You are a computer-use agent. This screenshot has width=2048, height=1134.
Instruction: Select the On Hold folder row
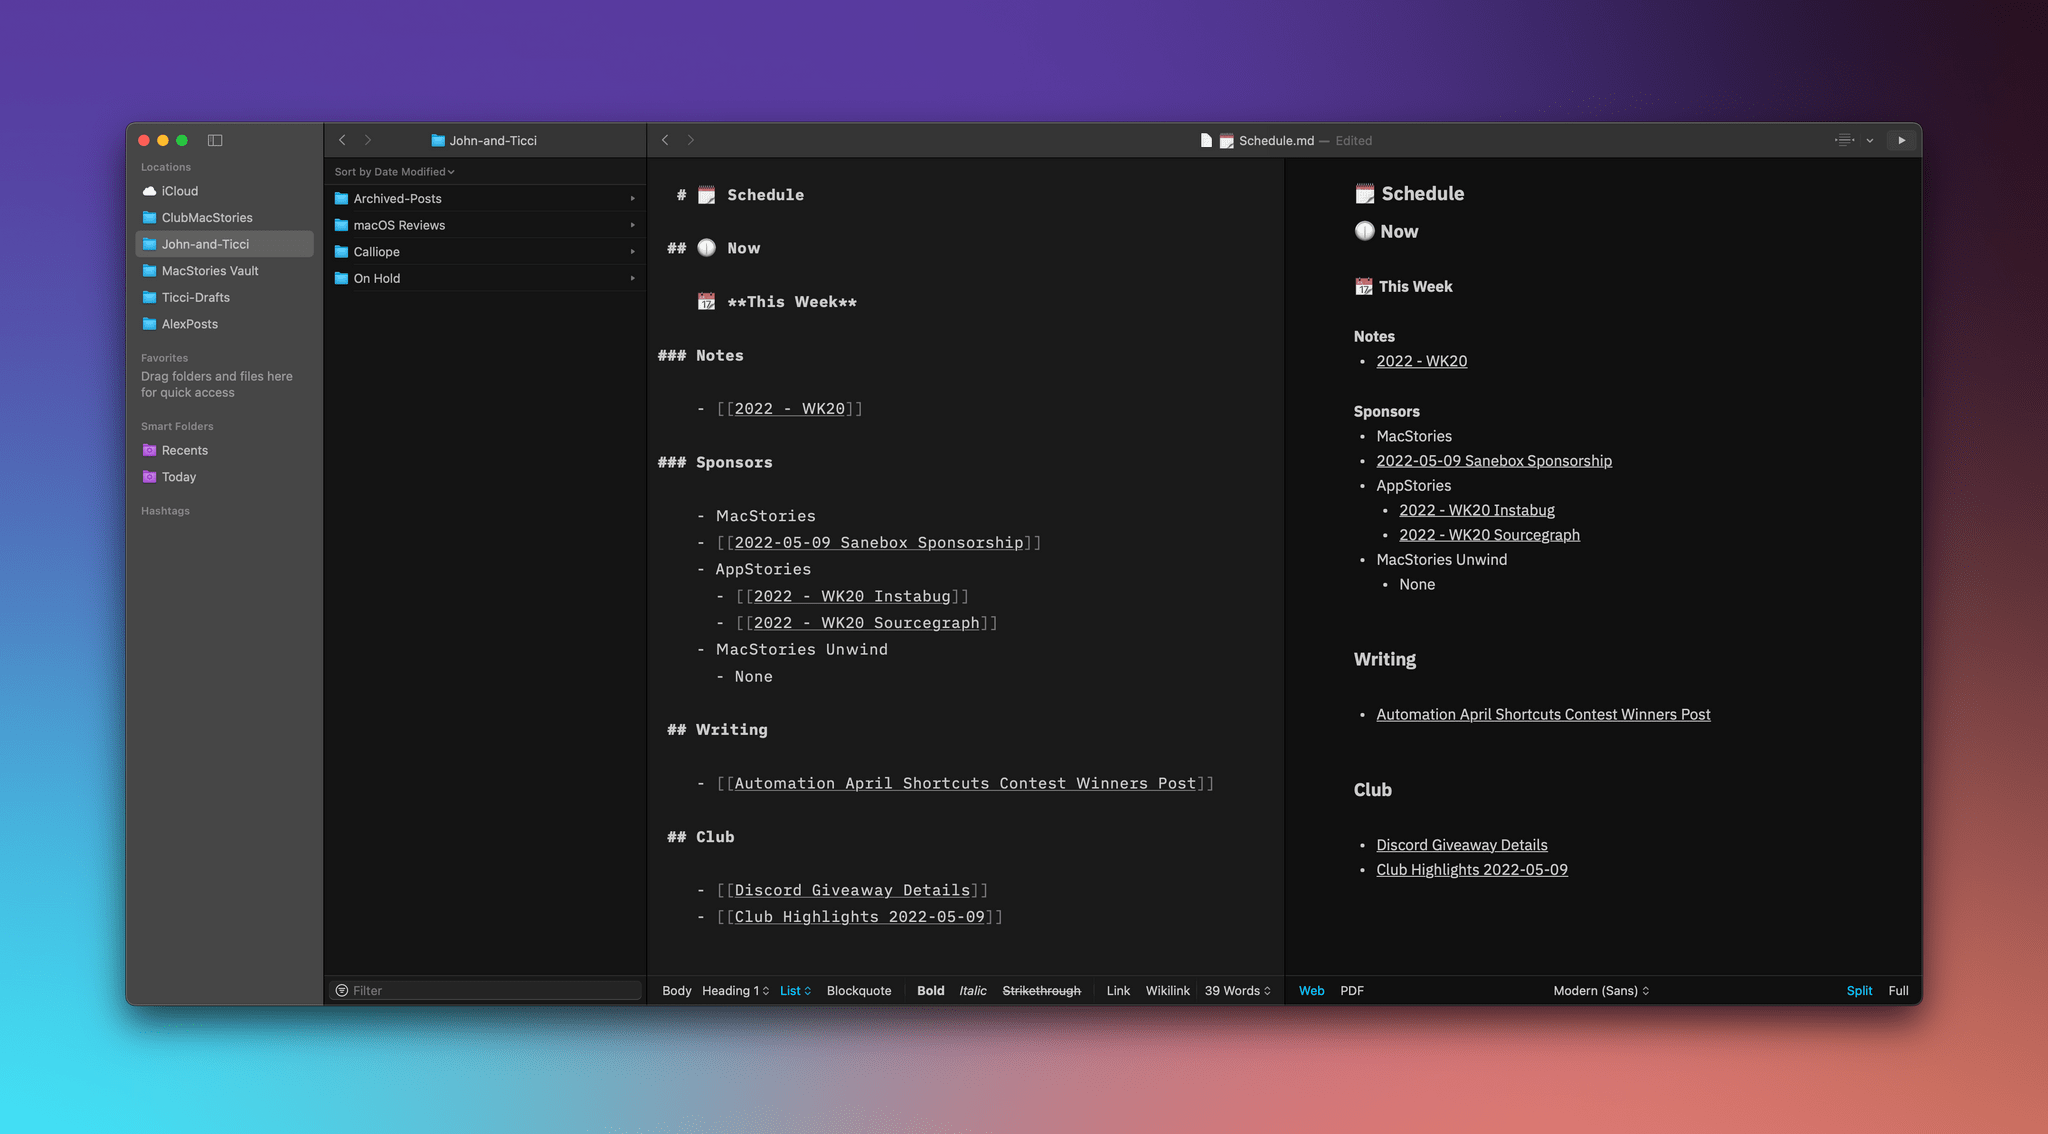click(485, 278)
